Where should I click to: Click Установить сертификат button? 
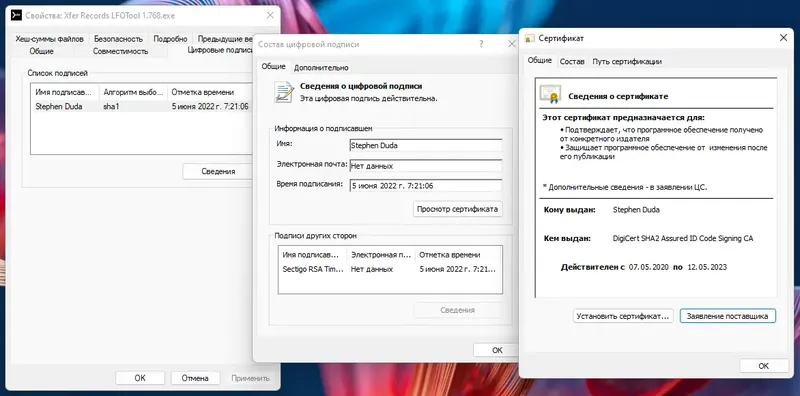623,316
